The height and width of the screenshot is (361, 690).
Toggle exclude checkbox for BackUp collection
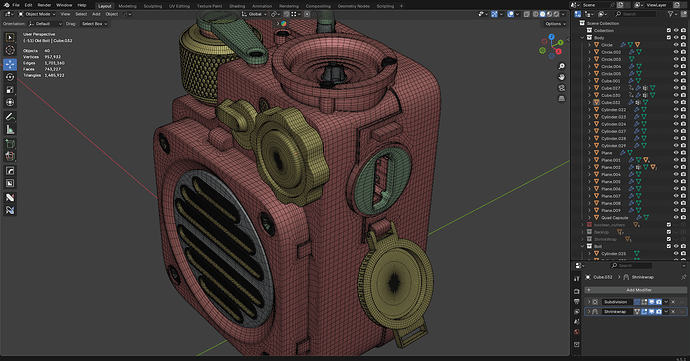669,232
